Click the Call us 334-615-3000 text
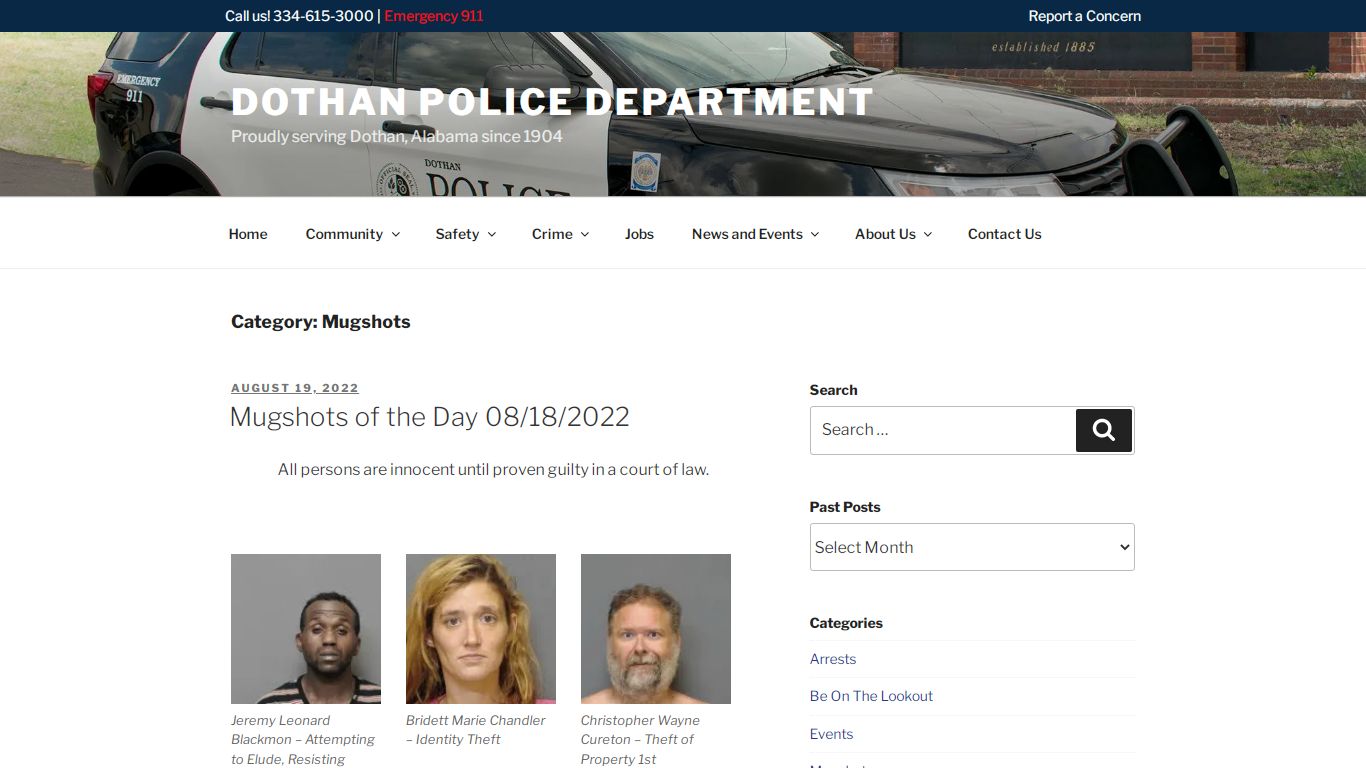Image resolution: width=1366 pixels, height=768 pixels. pyautogui.click(x=299, y=16)
